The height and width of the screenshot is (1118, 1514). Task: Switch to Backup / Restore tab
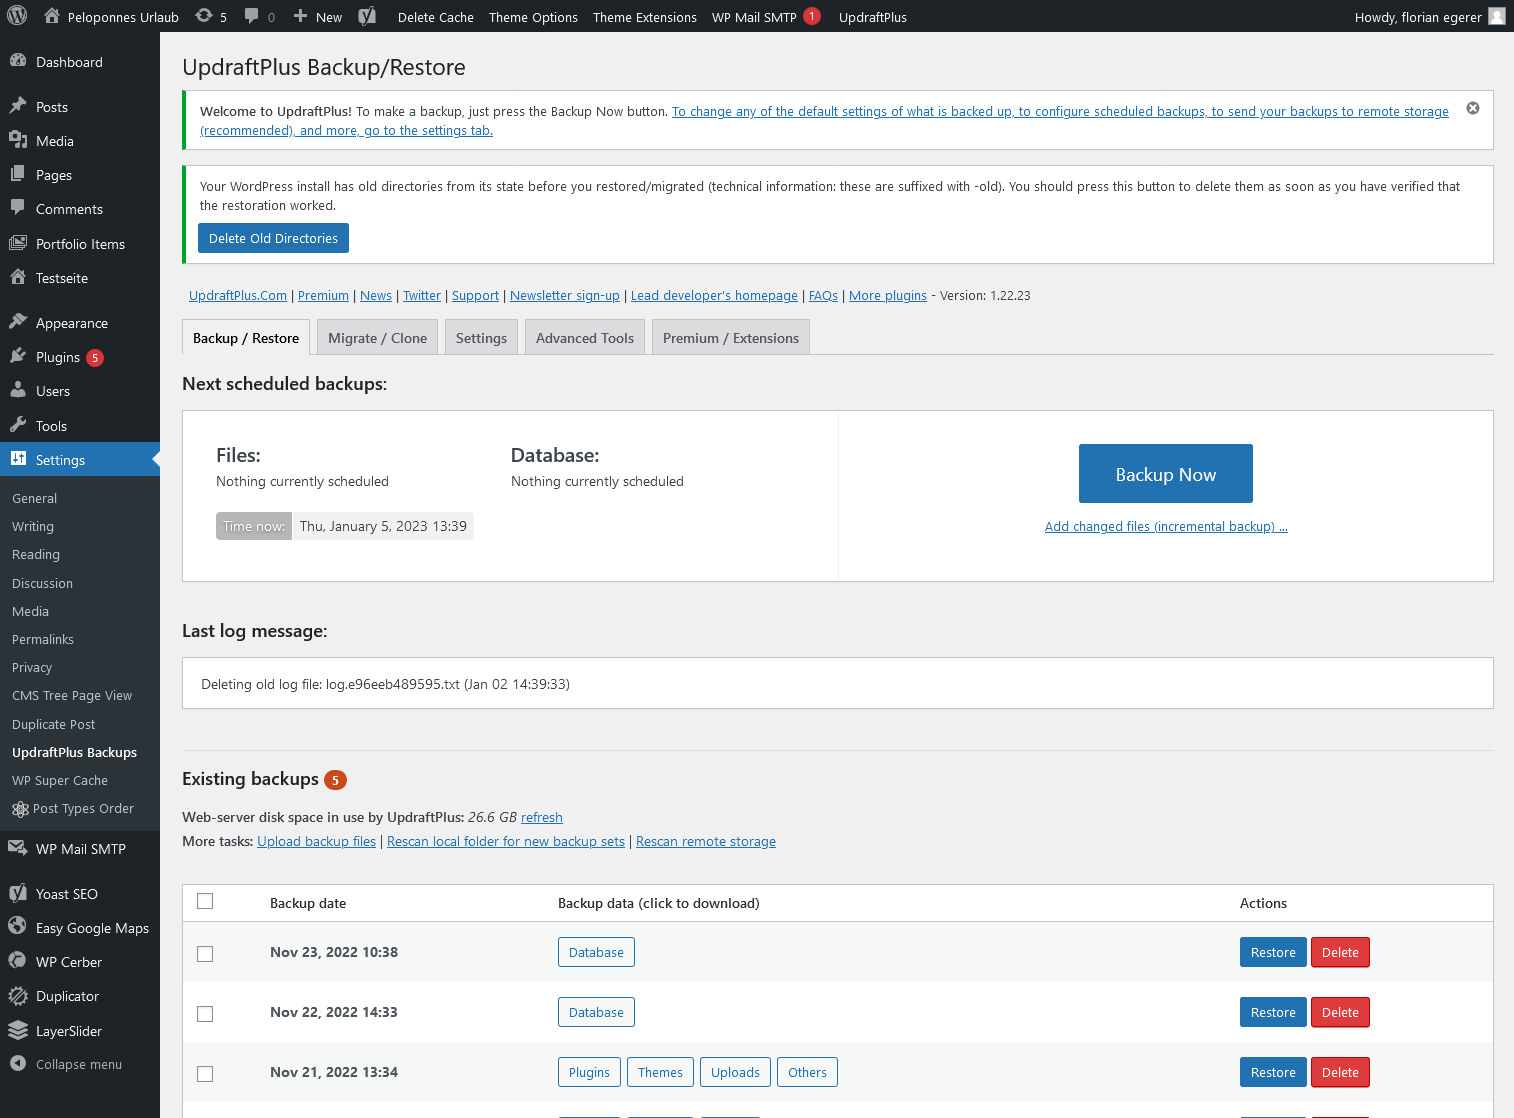coord(246,338)
